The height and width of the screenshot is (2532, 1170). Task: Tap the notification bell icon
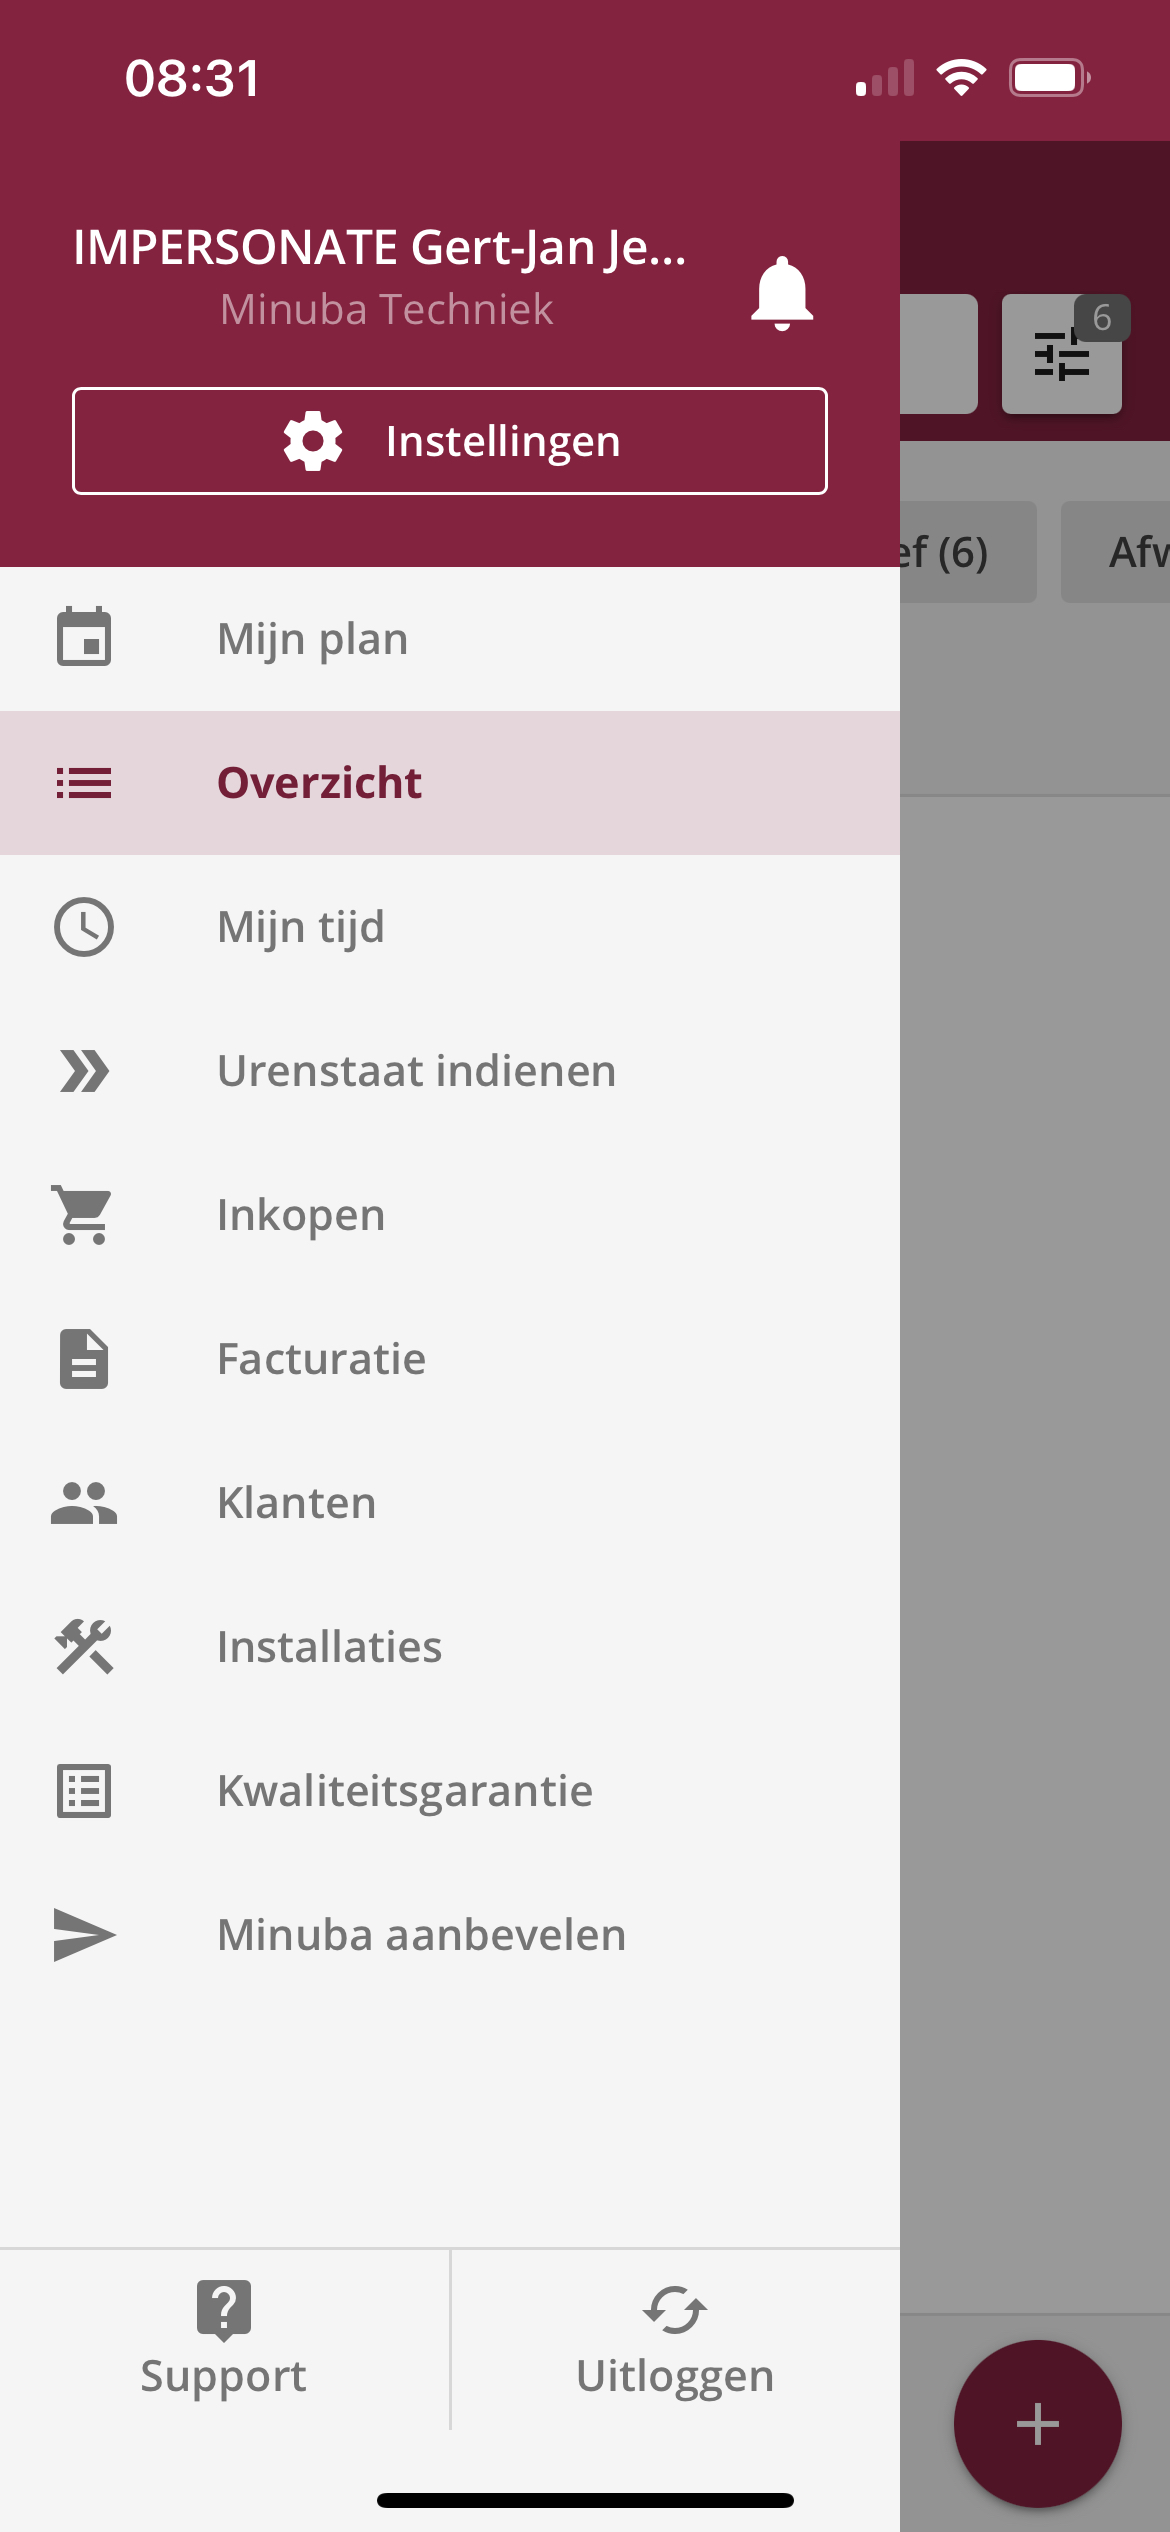[782, 293]
